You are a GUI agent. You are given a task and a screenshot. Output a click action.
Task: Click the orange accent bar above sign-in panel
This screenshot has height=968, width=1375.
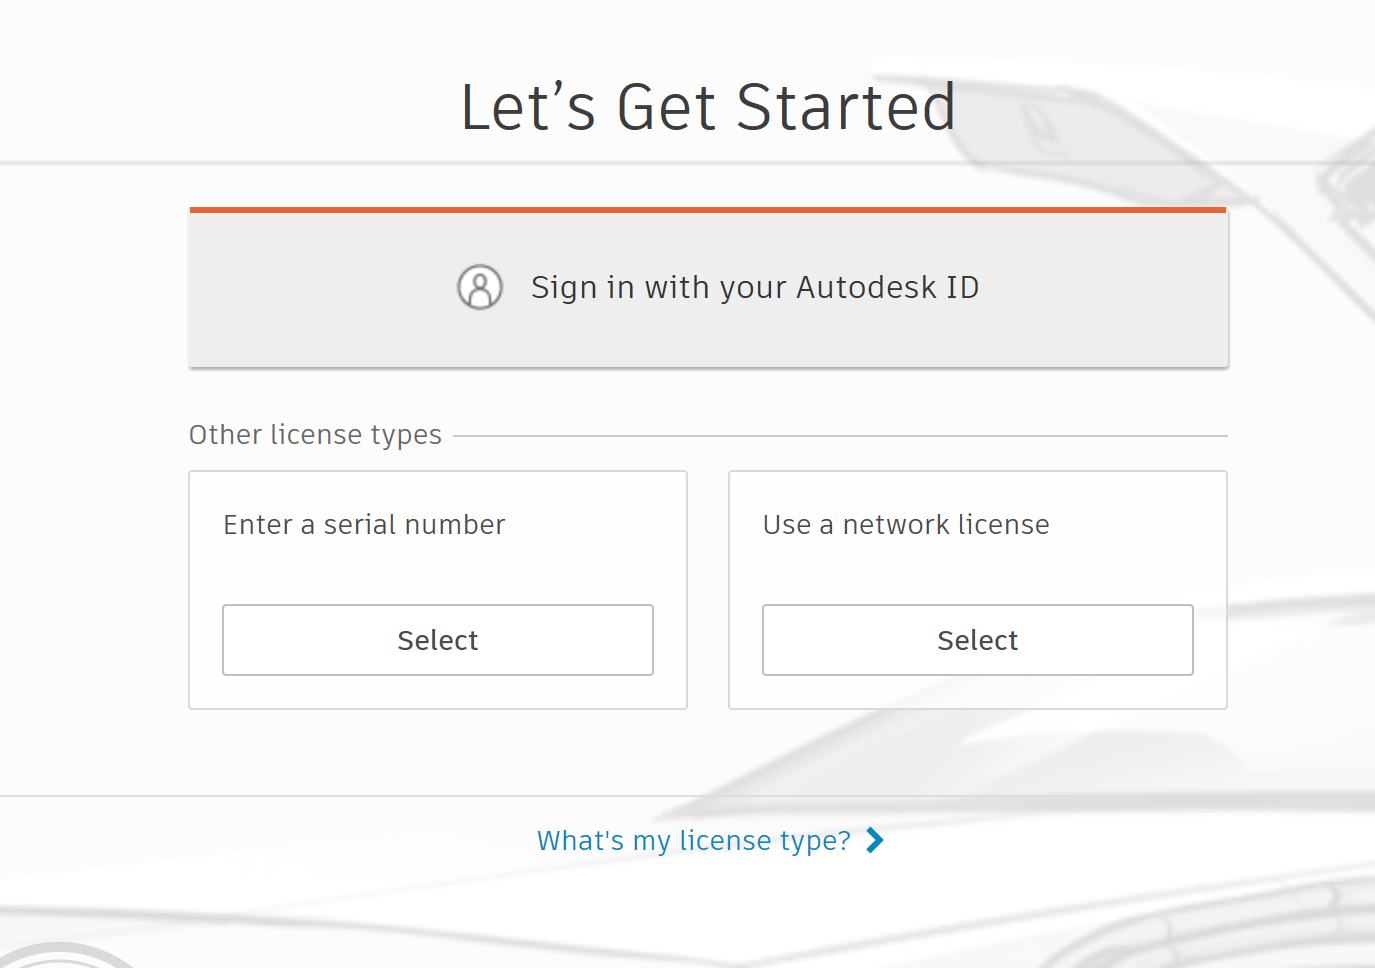(708, 210)
